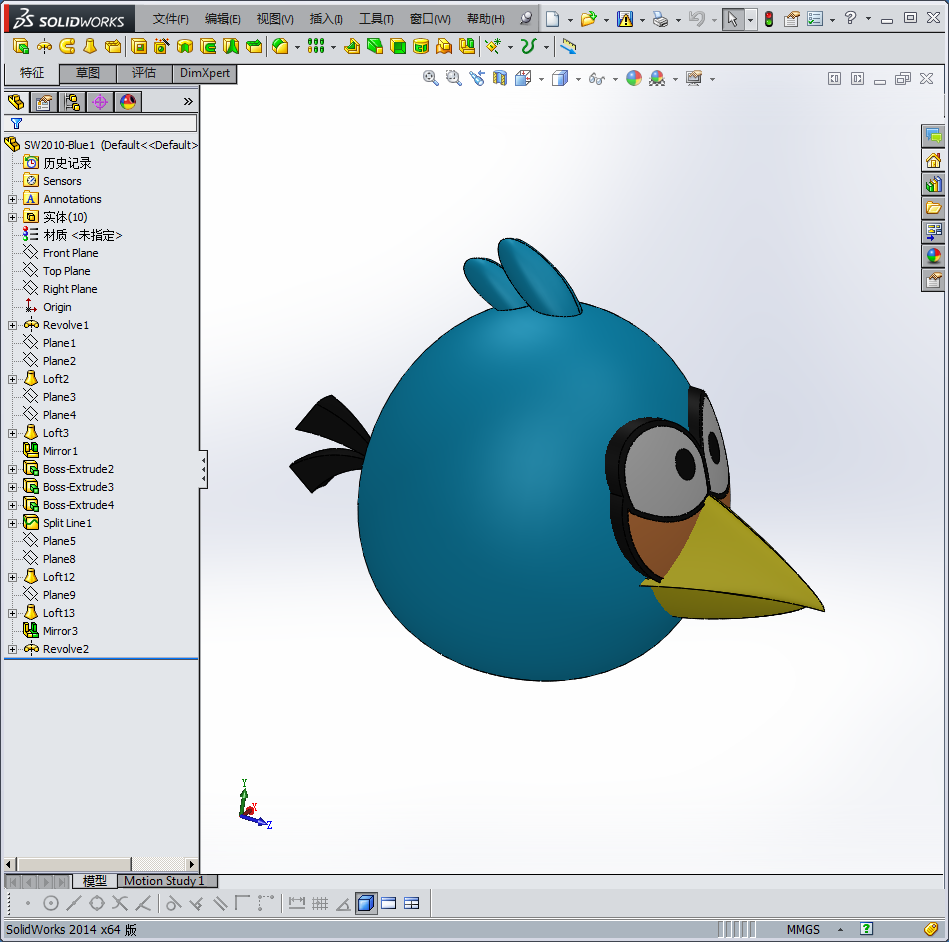Select the Mirror3 feature in tree
Image resolution: width=949 pixels, height=942 pixels.
(x=60, y=631)
